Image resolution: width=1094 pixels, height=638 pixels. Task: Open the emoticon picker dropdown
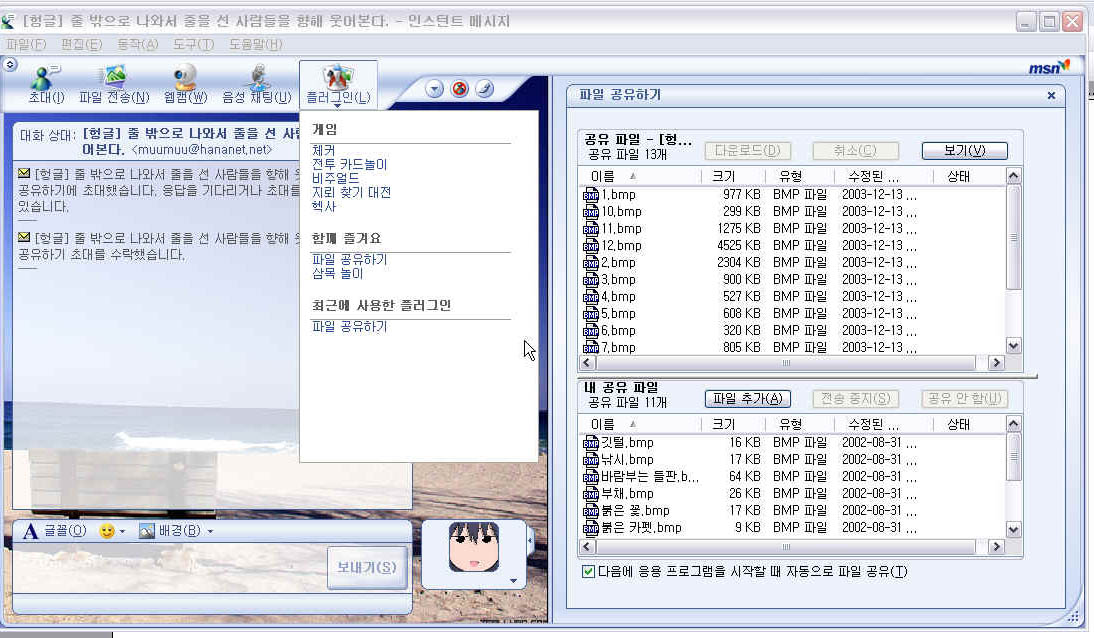[x=112, y=531]
